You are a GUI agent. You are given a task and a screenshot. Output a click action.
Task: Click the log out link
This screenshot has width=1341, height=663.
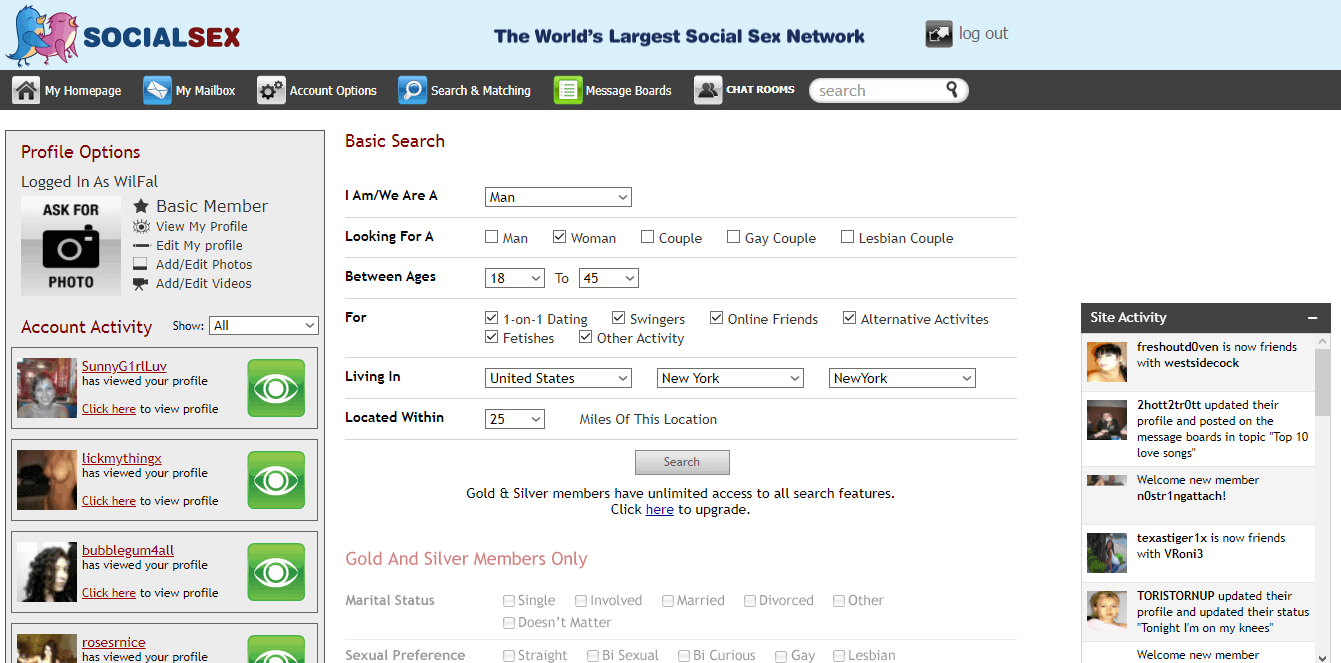tap(983, 33)
